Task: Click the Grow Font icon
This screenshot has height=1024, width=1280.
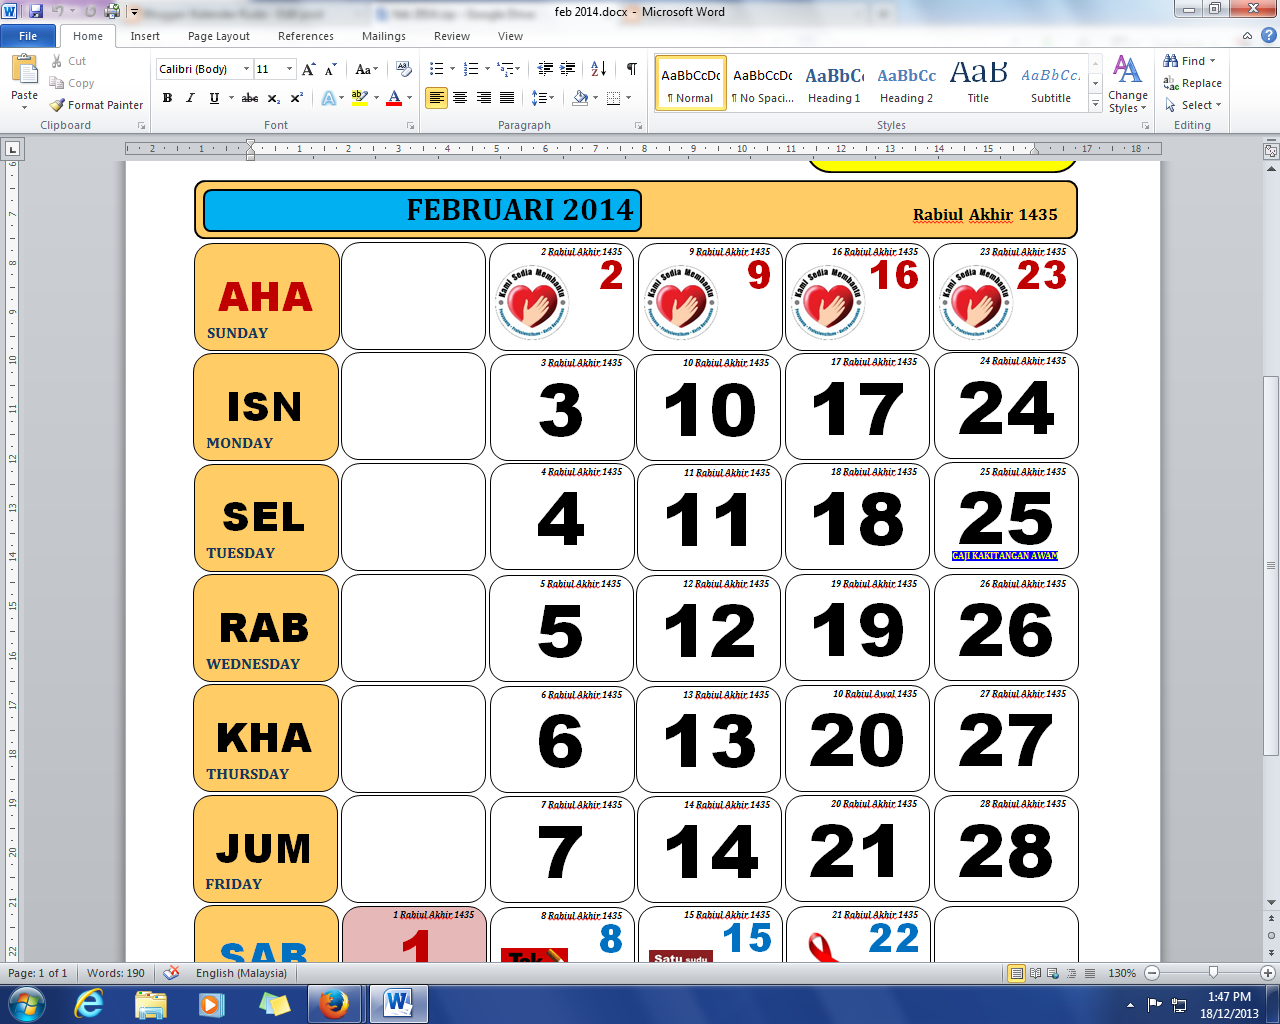Action: coord(308,69)
